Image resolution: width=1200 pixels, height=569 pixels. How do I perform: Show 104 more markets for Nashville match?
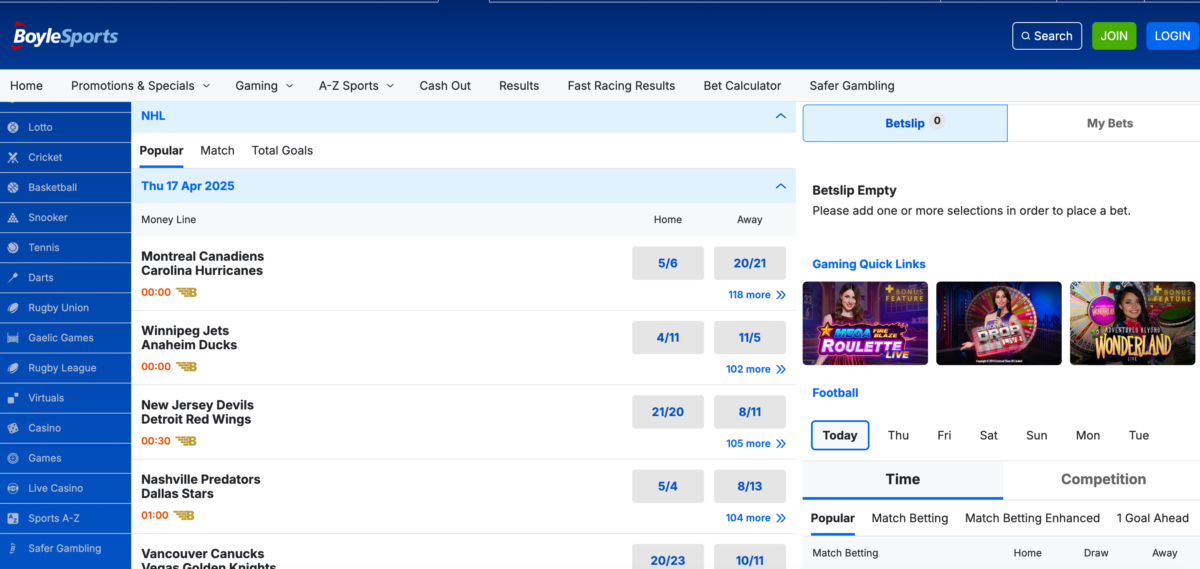[x=756, y=518]
